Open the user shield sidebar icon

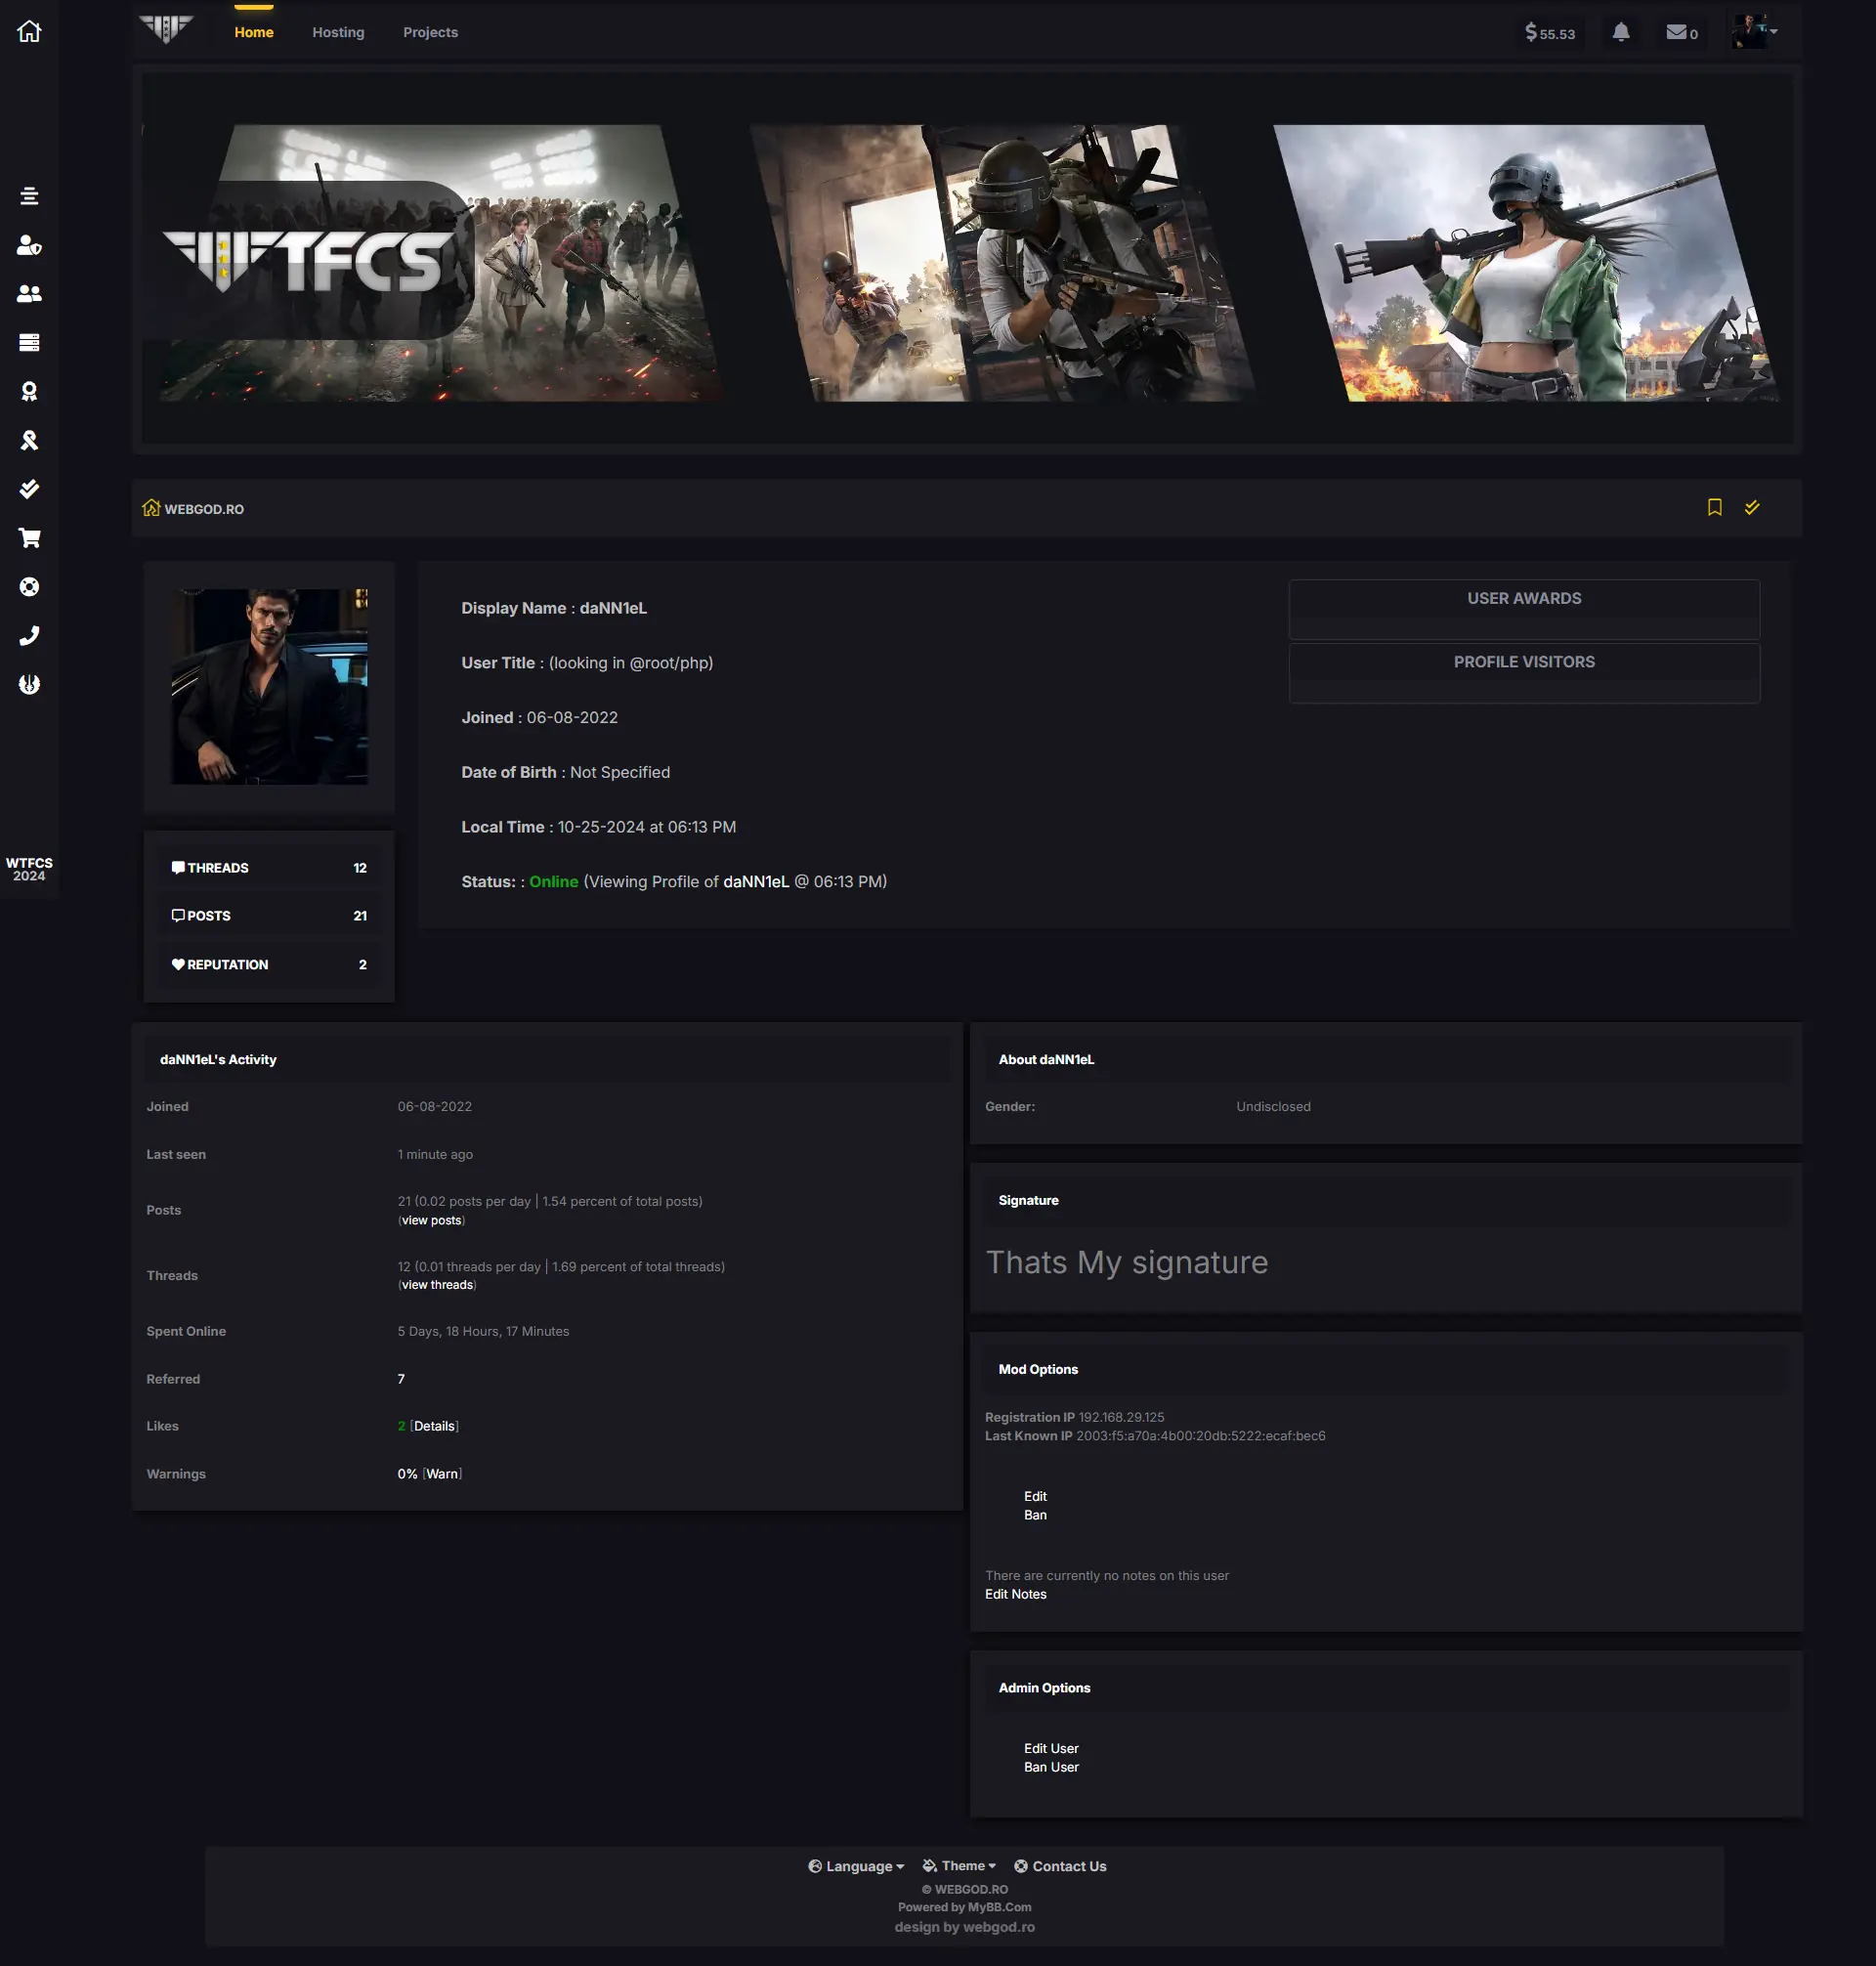pyautogui.click(x=29, y=245)
